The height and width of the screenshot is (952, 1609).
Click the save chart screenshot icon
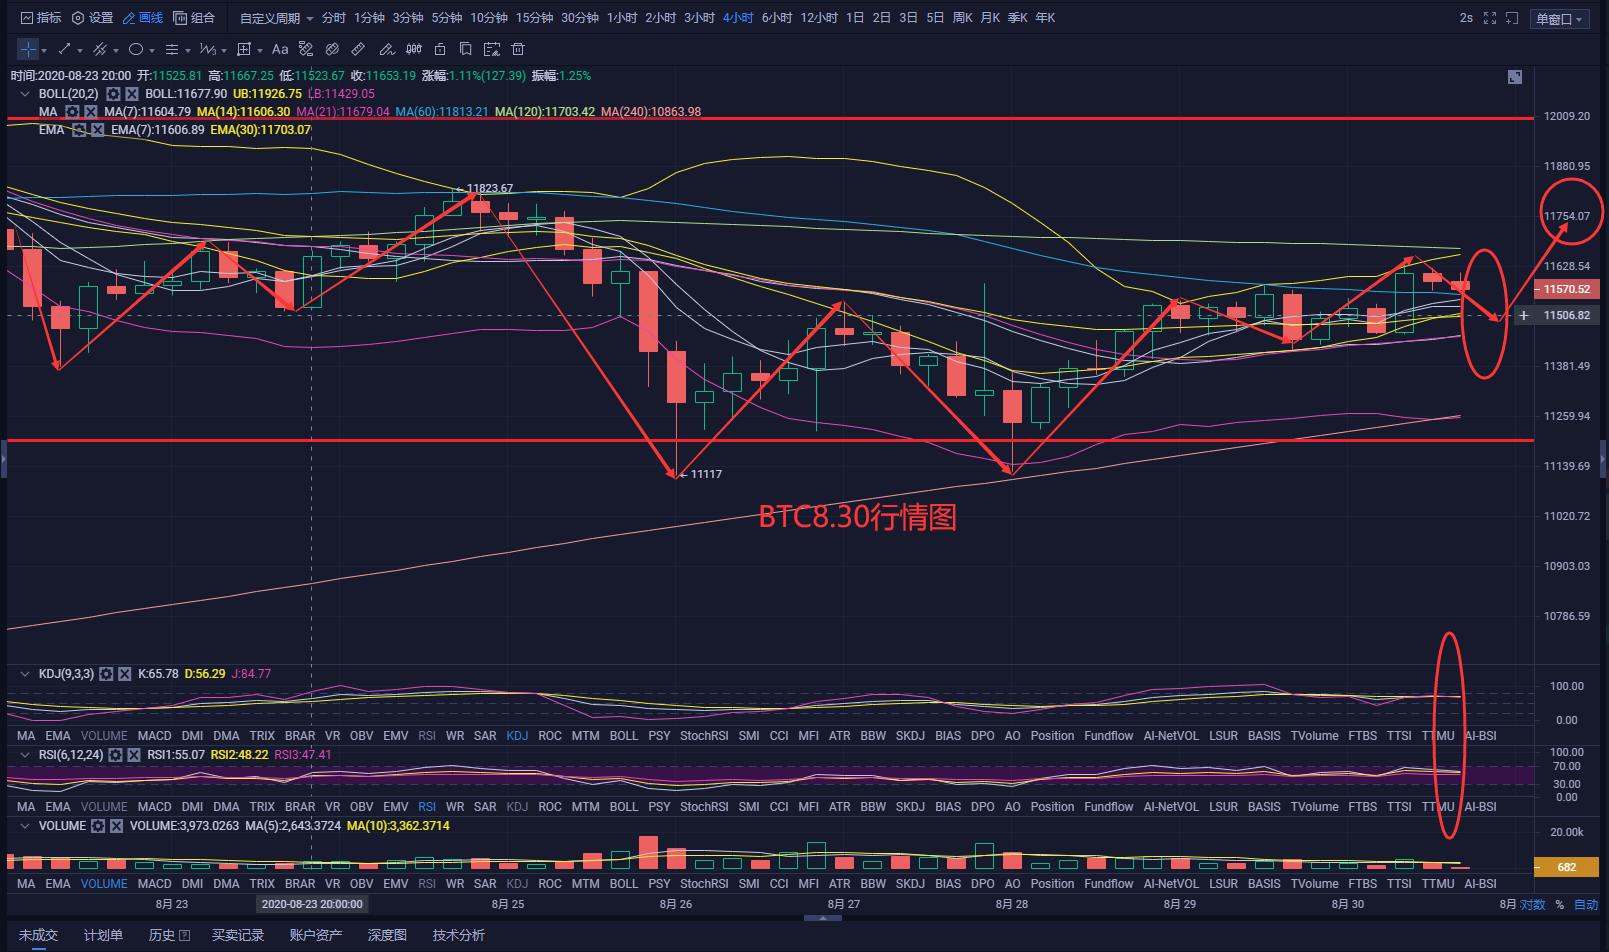[x=491, y=49]
